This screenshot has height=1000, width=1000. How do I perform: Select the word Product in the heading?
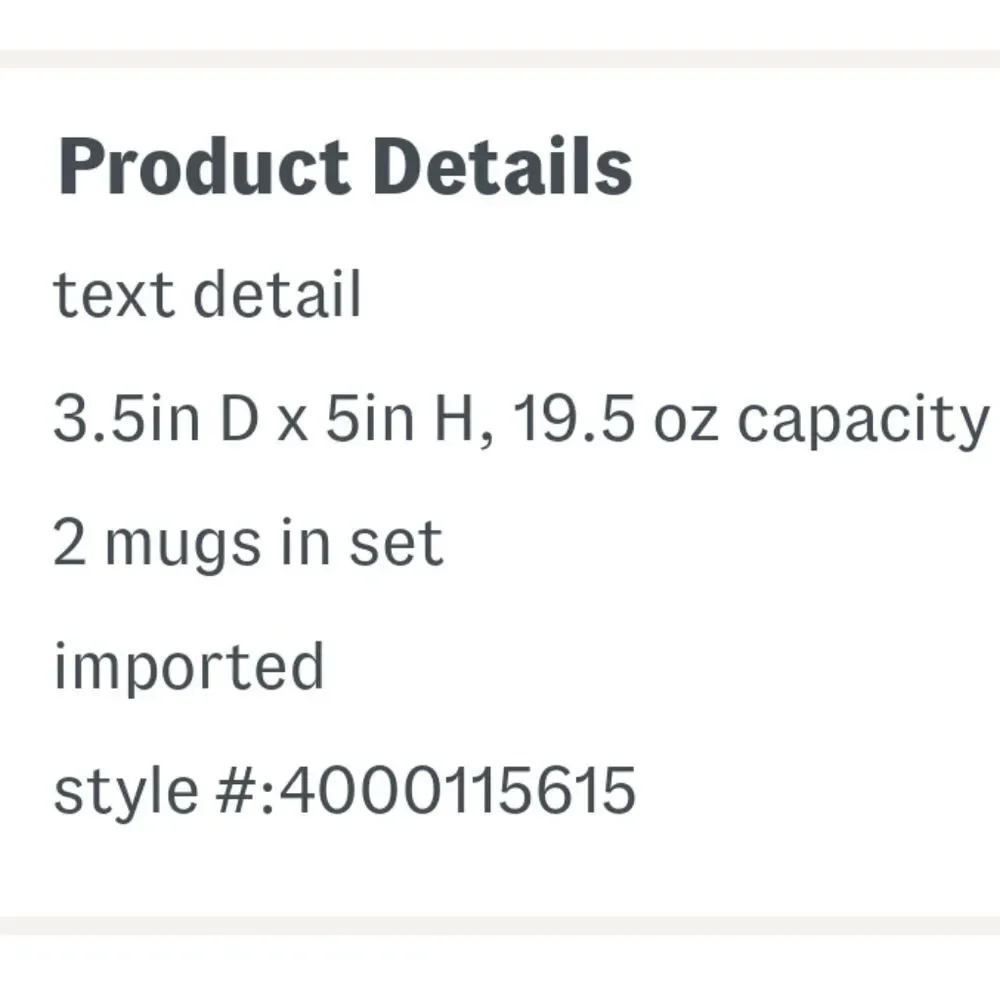click(x=204, y=167)
